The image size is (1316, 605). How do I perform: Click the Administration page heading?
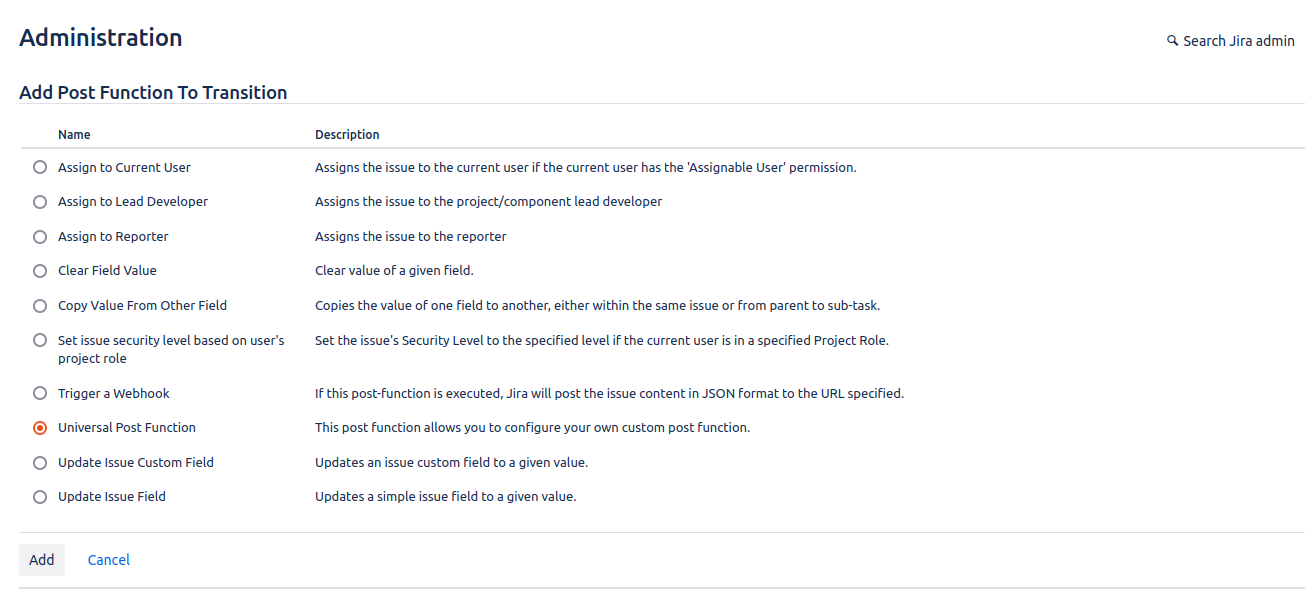101,38
